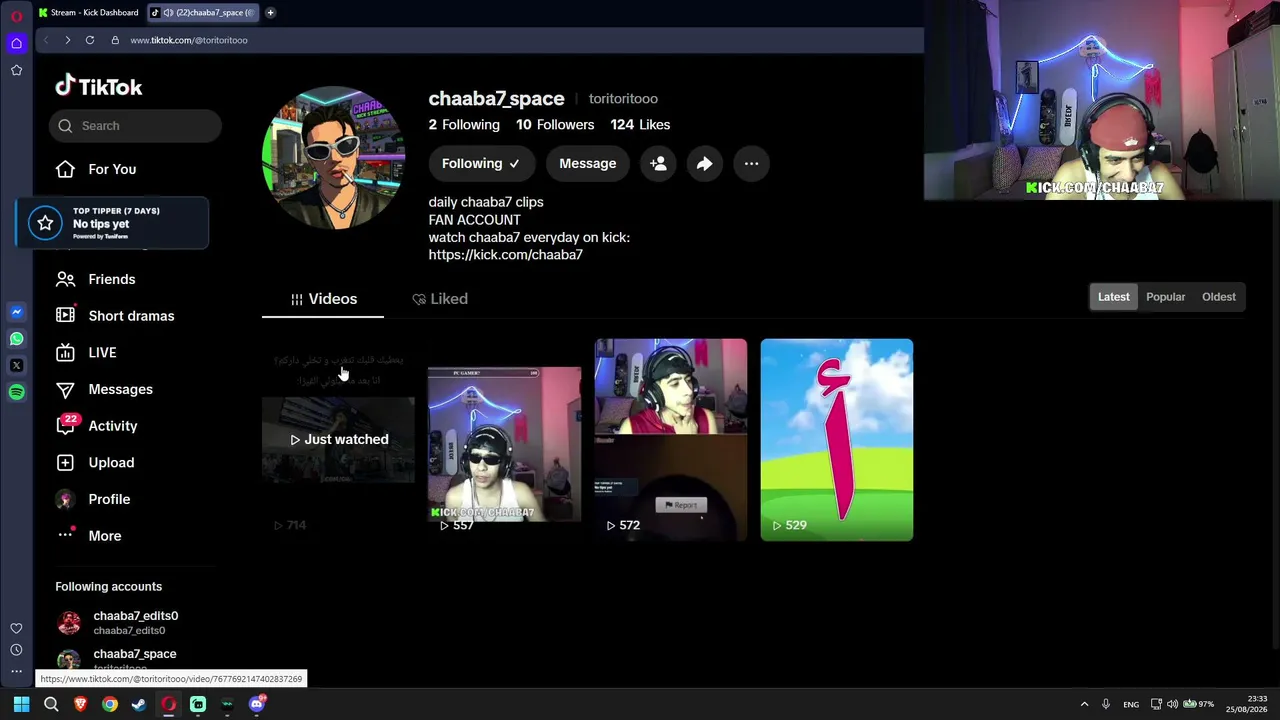Open the Just watched video thumbnail
The image size is (1280, 720).
coord(338,440)
